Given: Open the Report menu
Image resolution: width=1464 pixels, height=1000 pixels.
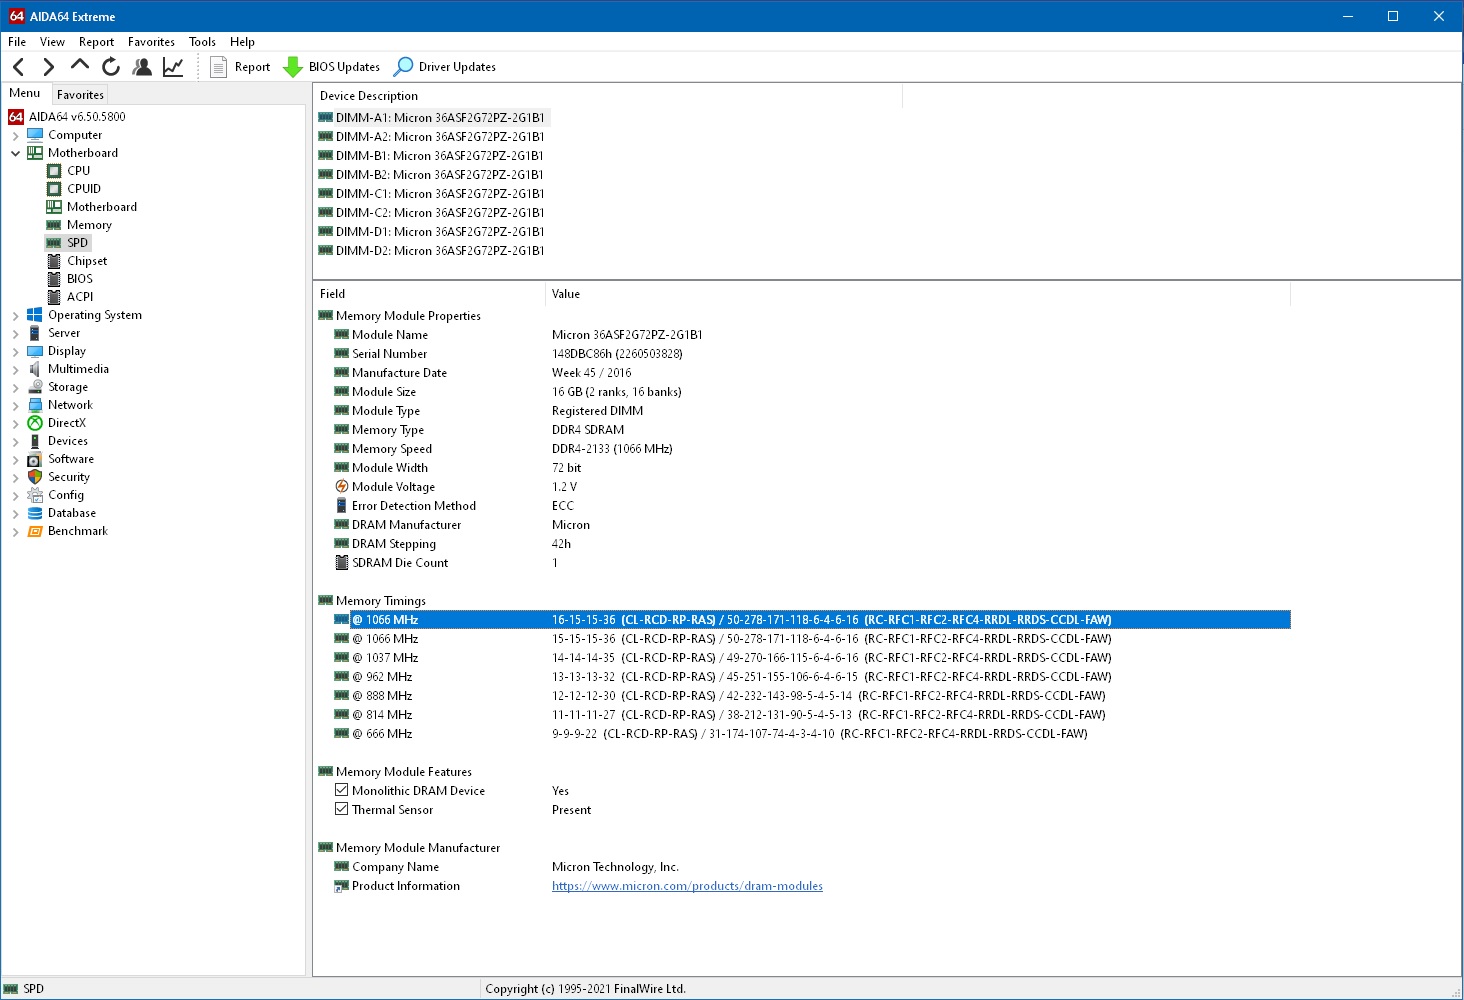Looking at the screenshot, I should [96, 42].
